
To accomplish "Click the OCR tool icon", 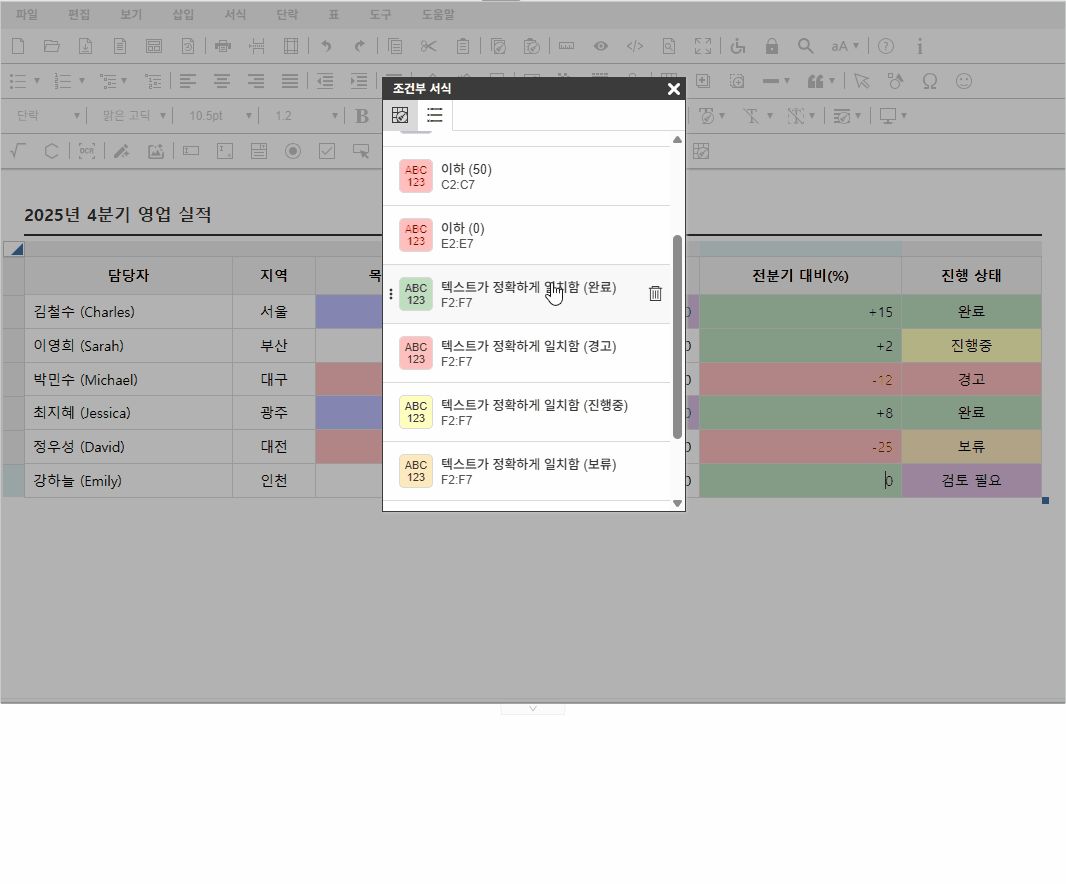I will (87, 151).
